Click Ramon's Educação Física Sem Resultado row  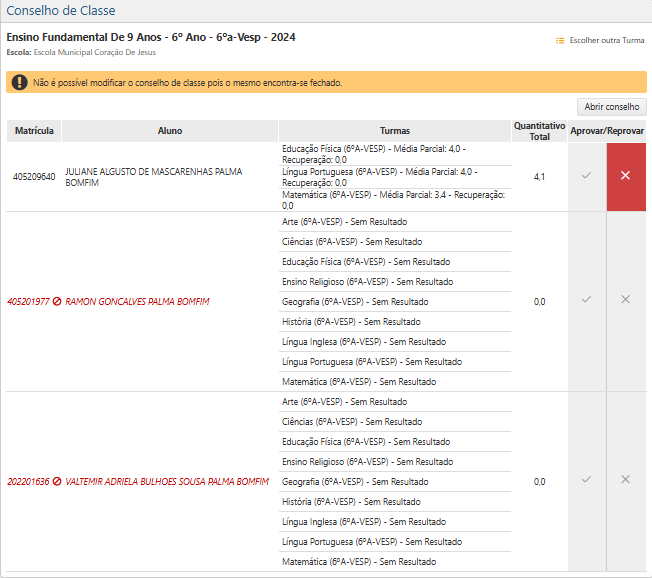tap(395, 262)
